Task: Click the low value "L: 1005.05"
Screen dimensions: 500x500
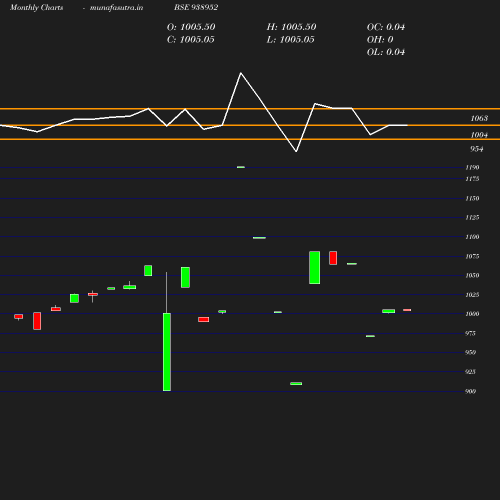Action: [290, 39]
